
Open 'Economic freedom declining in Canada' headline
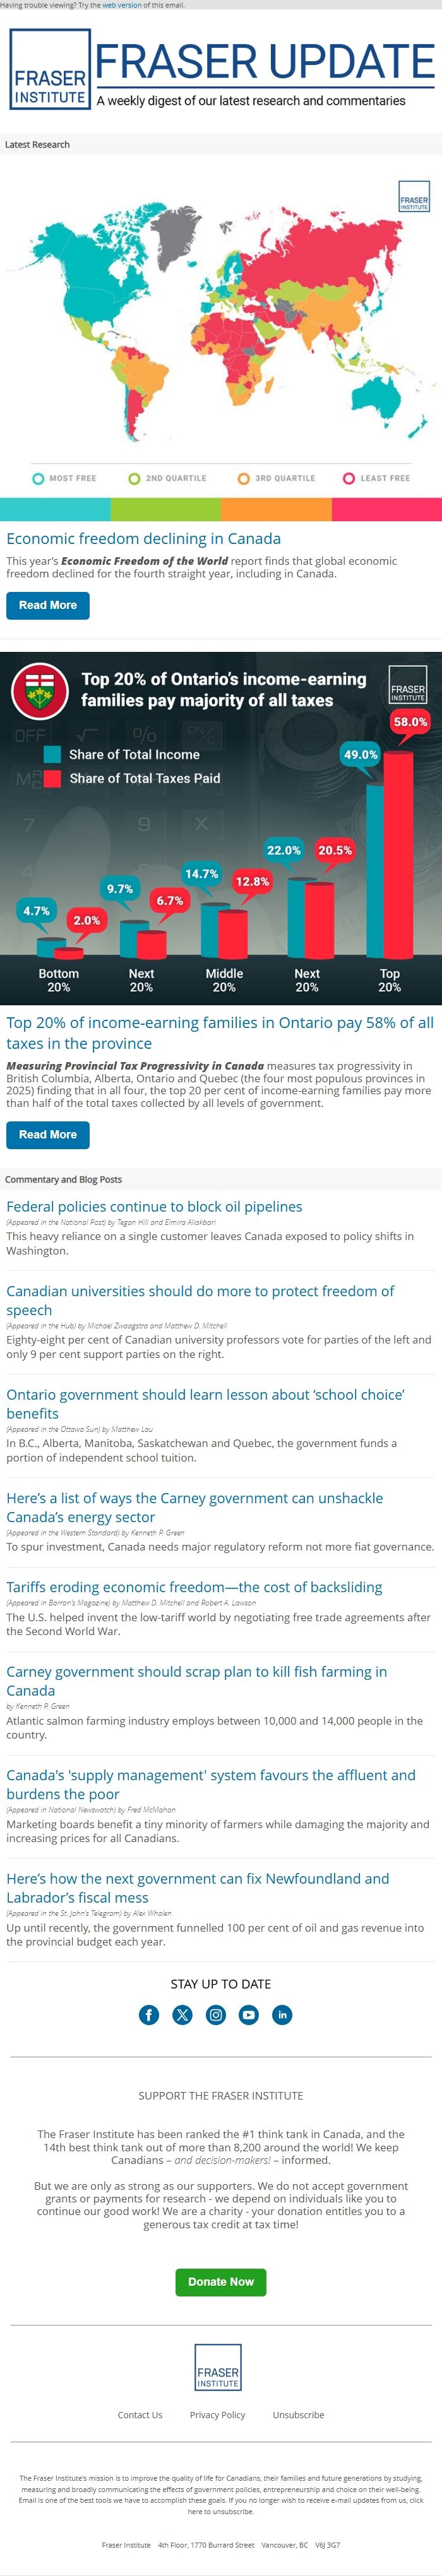[x=143, y=539]
